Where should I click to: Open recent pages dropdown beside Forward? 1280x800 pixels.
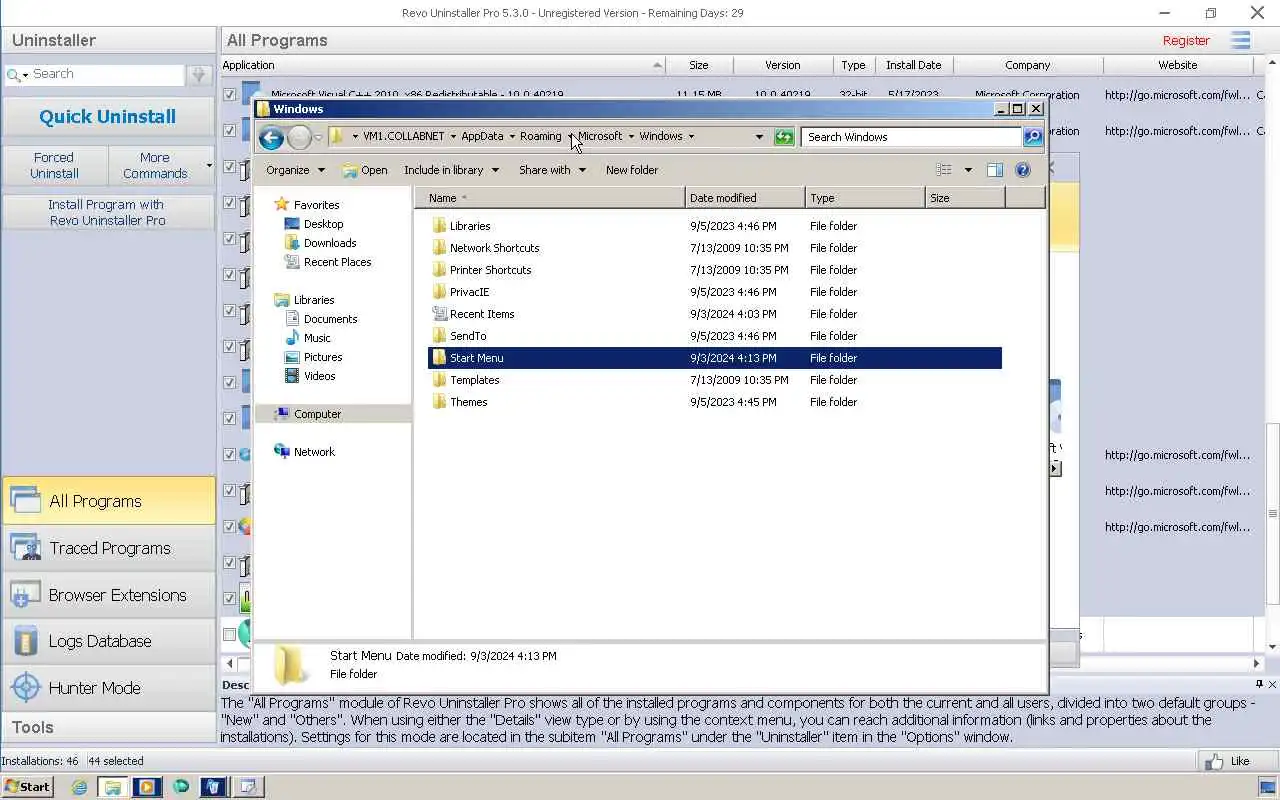point(319,137)
